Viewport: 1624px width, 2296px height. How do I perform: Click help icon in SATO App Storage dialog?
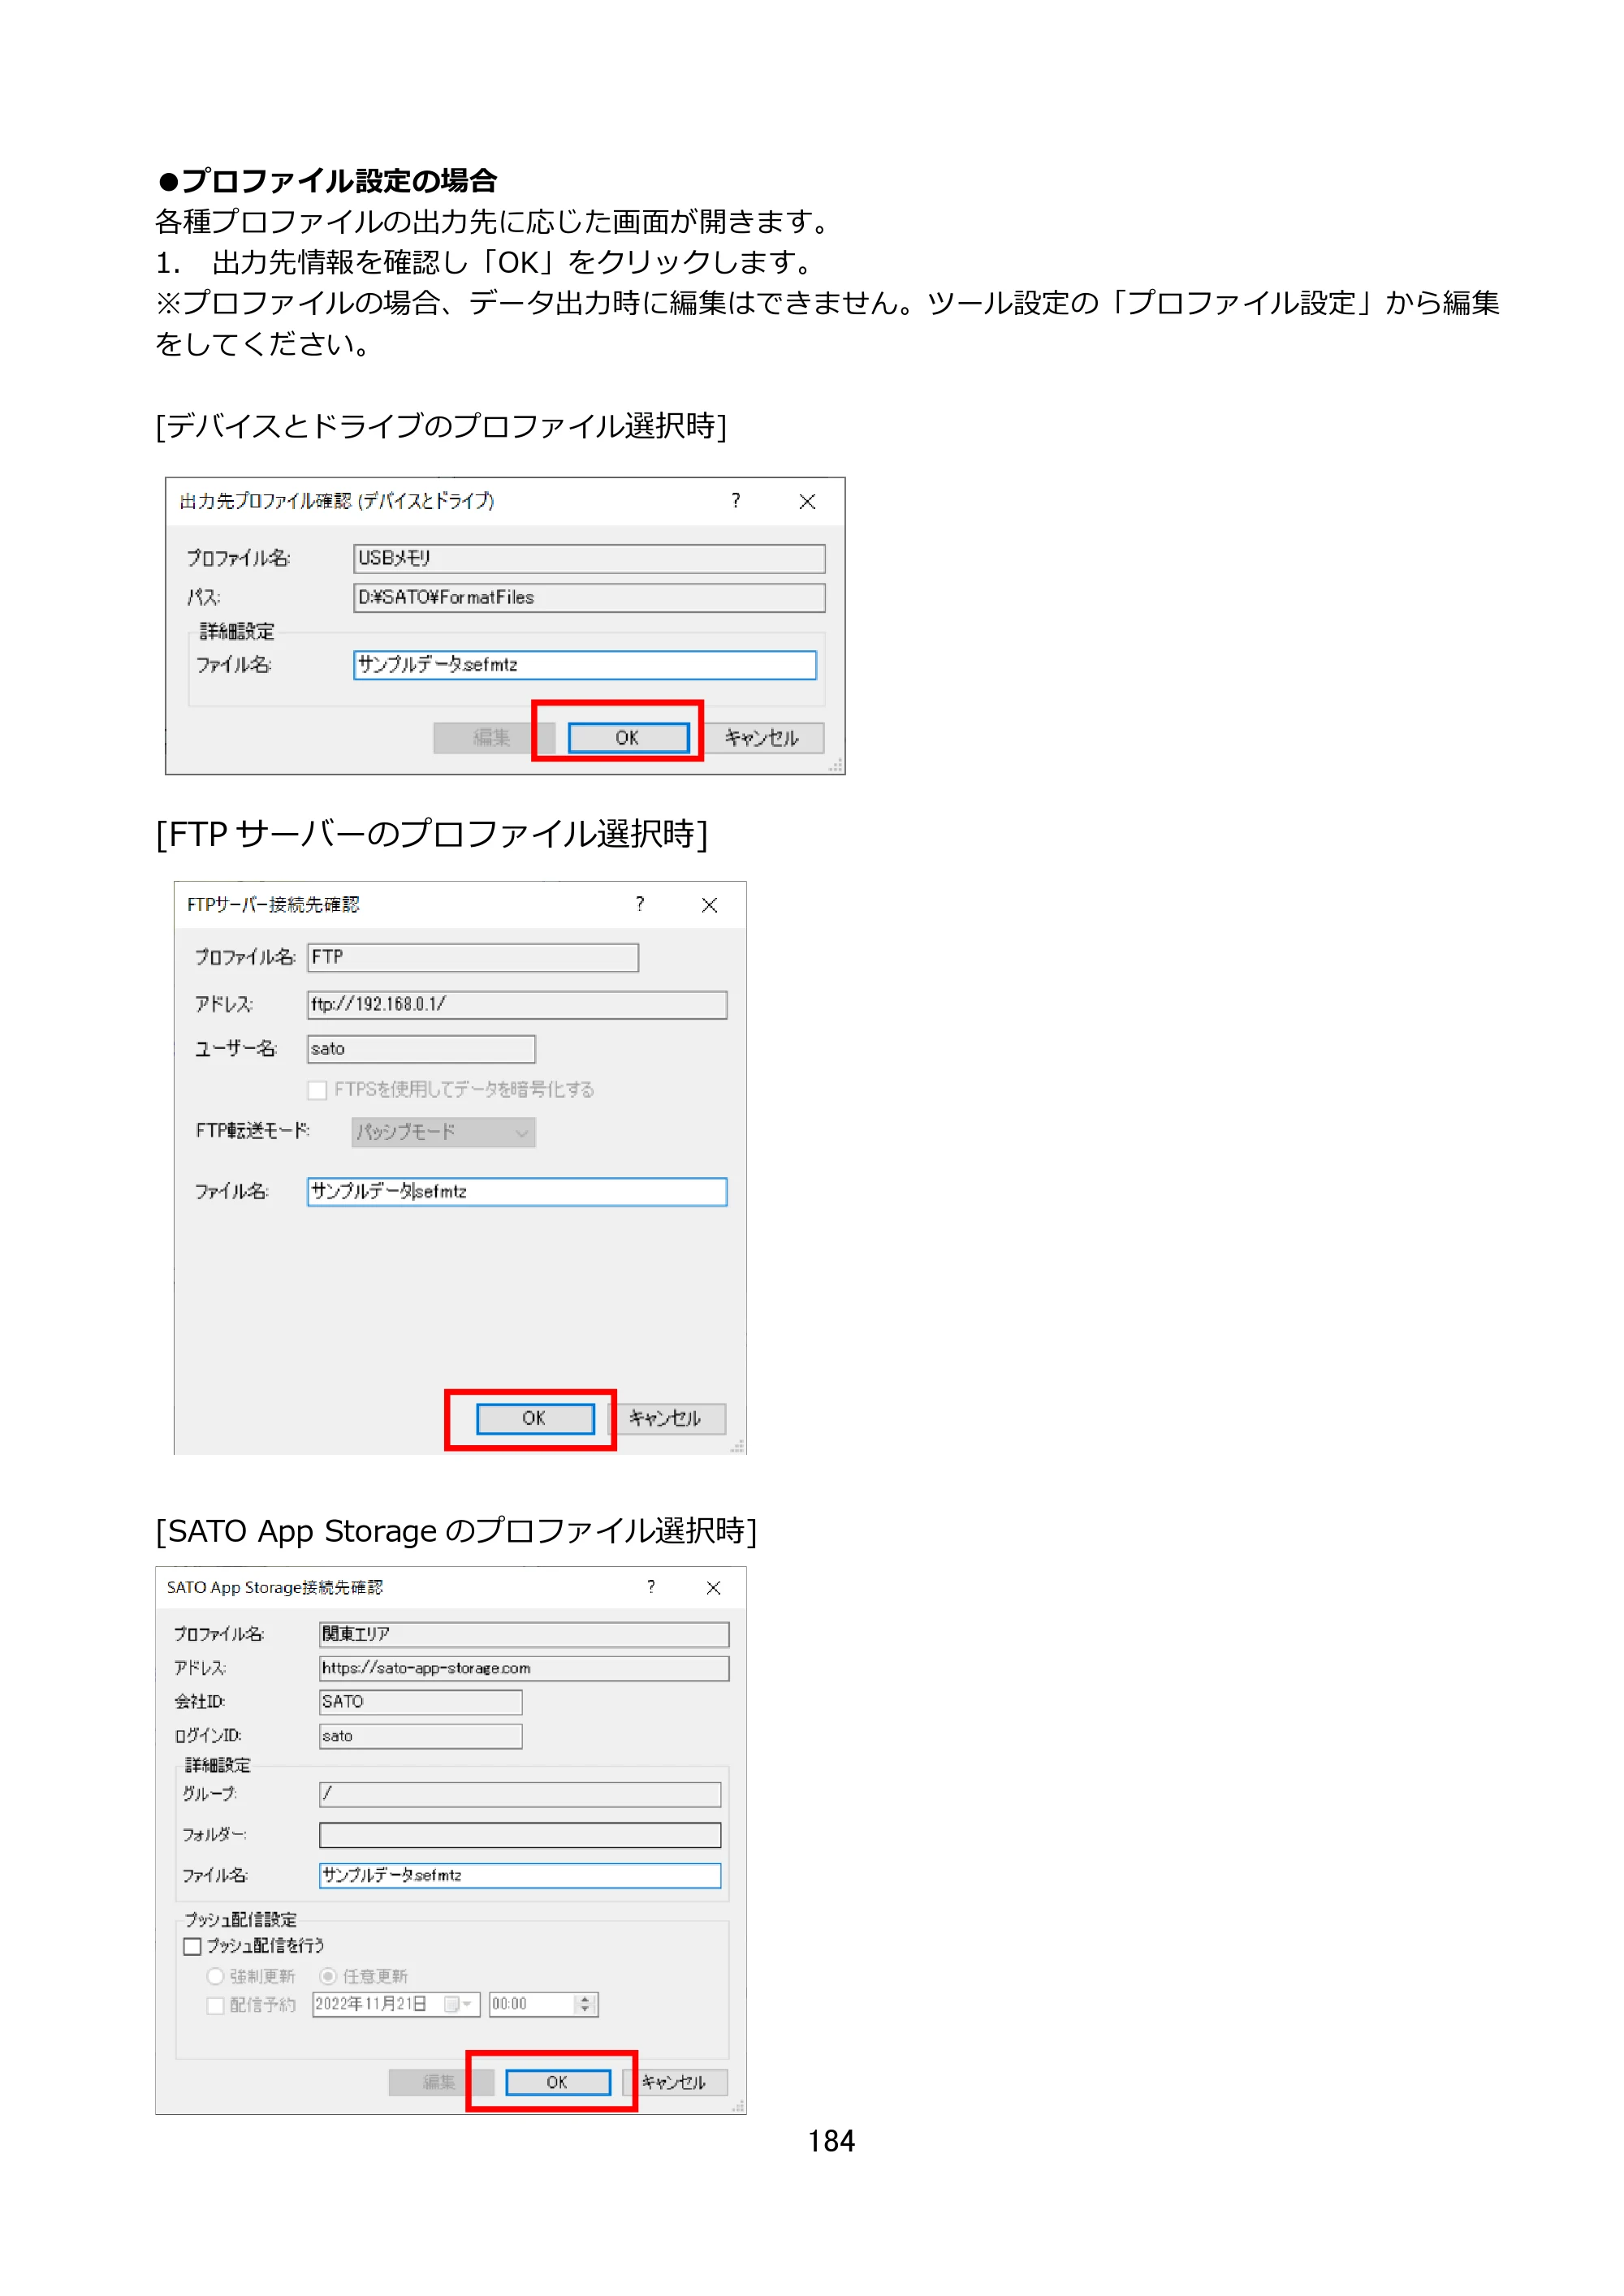pos(651,1587)
